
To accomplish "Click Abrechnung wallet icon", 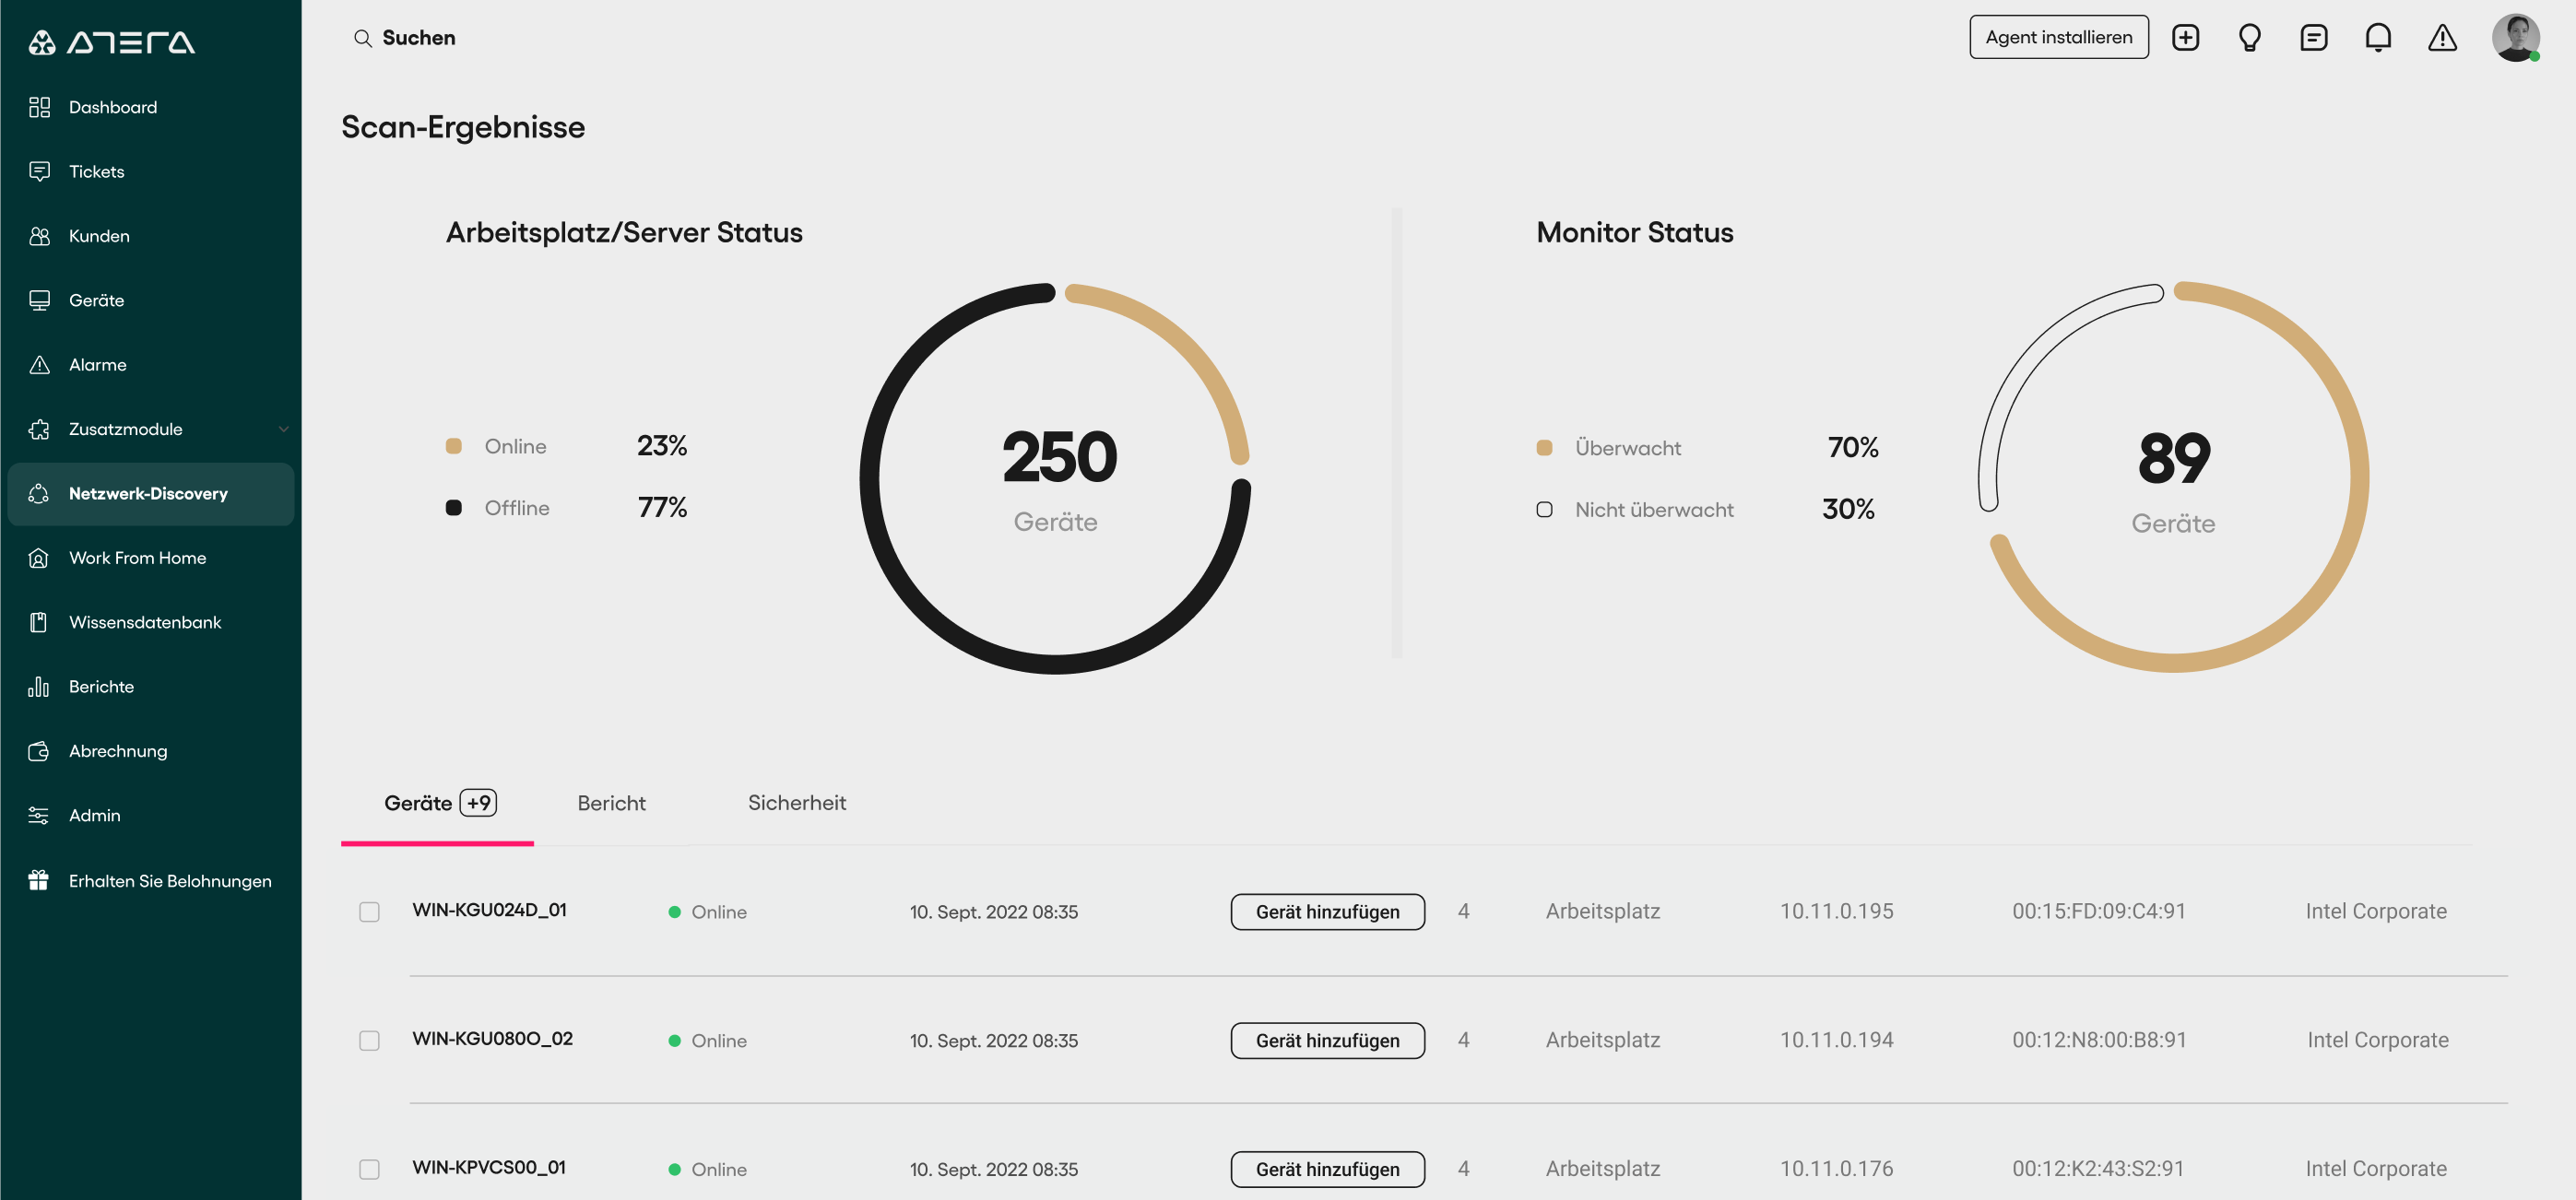I will [39, 751].
